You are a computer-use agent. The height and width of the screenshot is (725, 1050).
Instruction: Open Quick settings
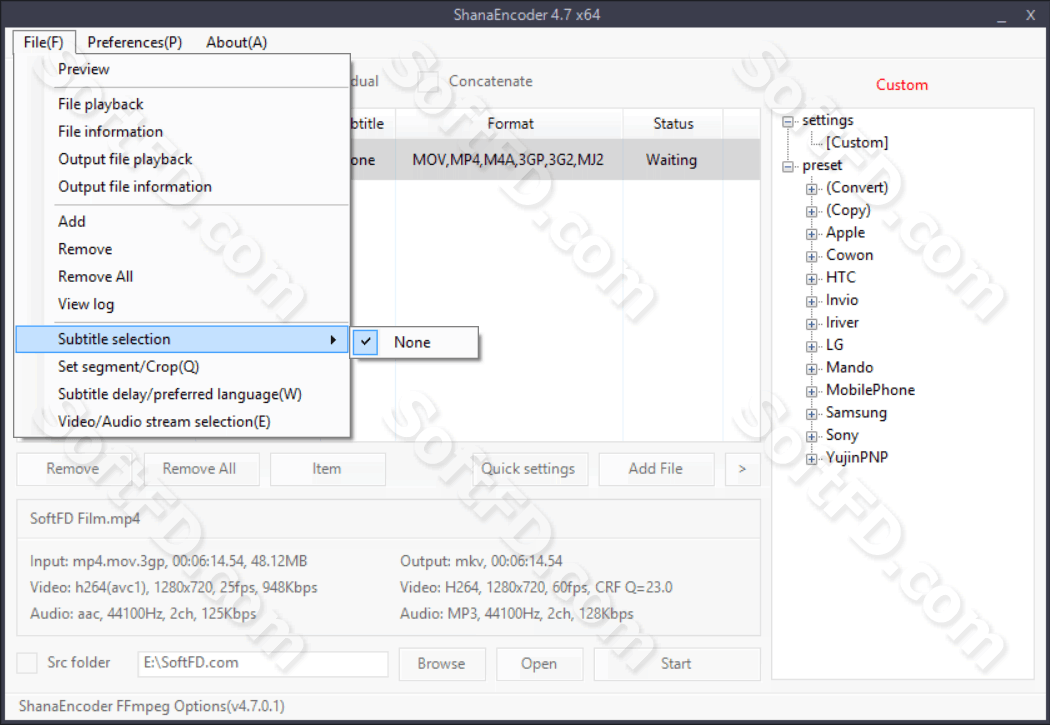pyautogui.click(x=528, y=469)
